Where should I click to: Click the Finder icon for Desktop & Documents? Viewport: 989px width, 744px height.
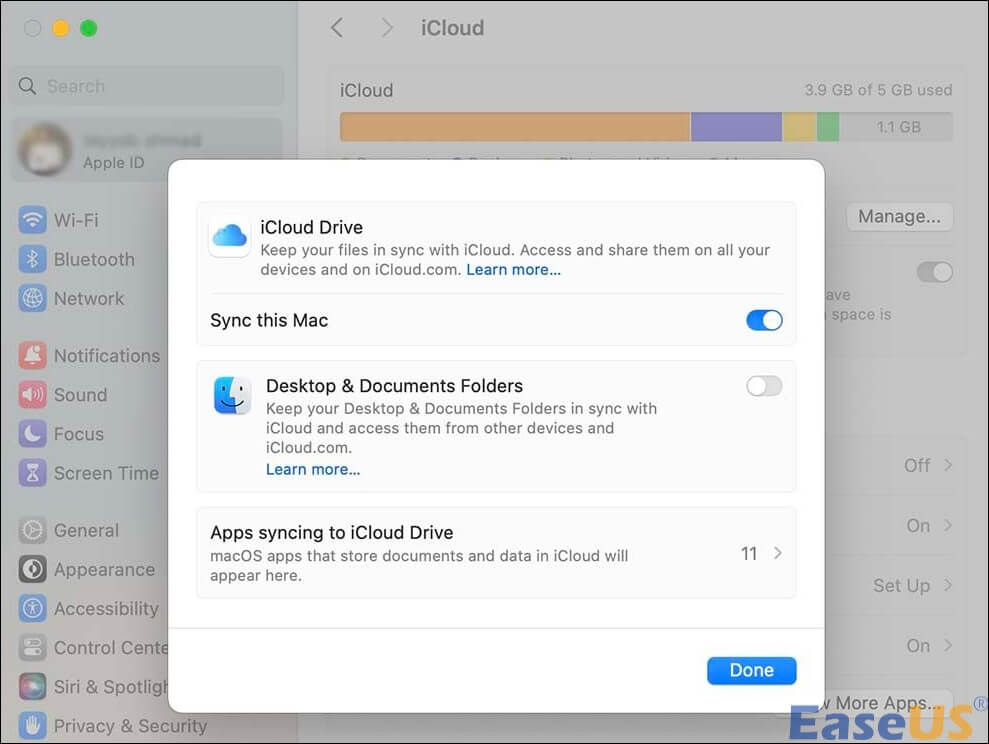click(233, 396)
